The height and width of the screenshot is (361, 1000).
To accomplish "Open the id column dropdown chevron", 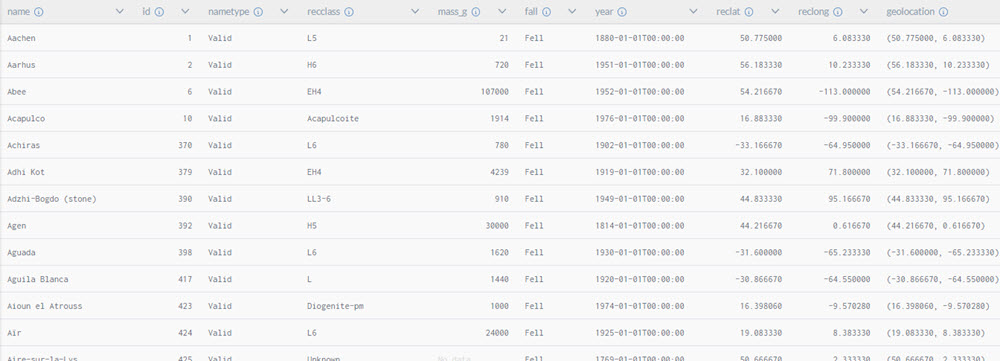I will [x=185, y=11].
